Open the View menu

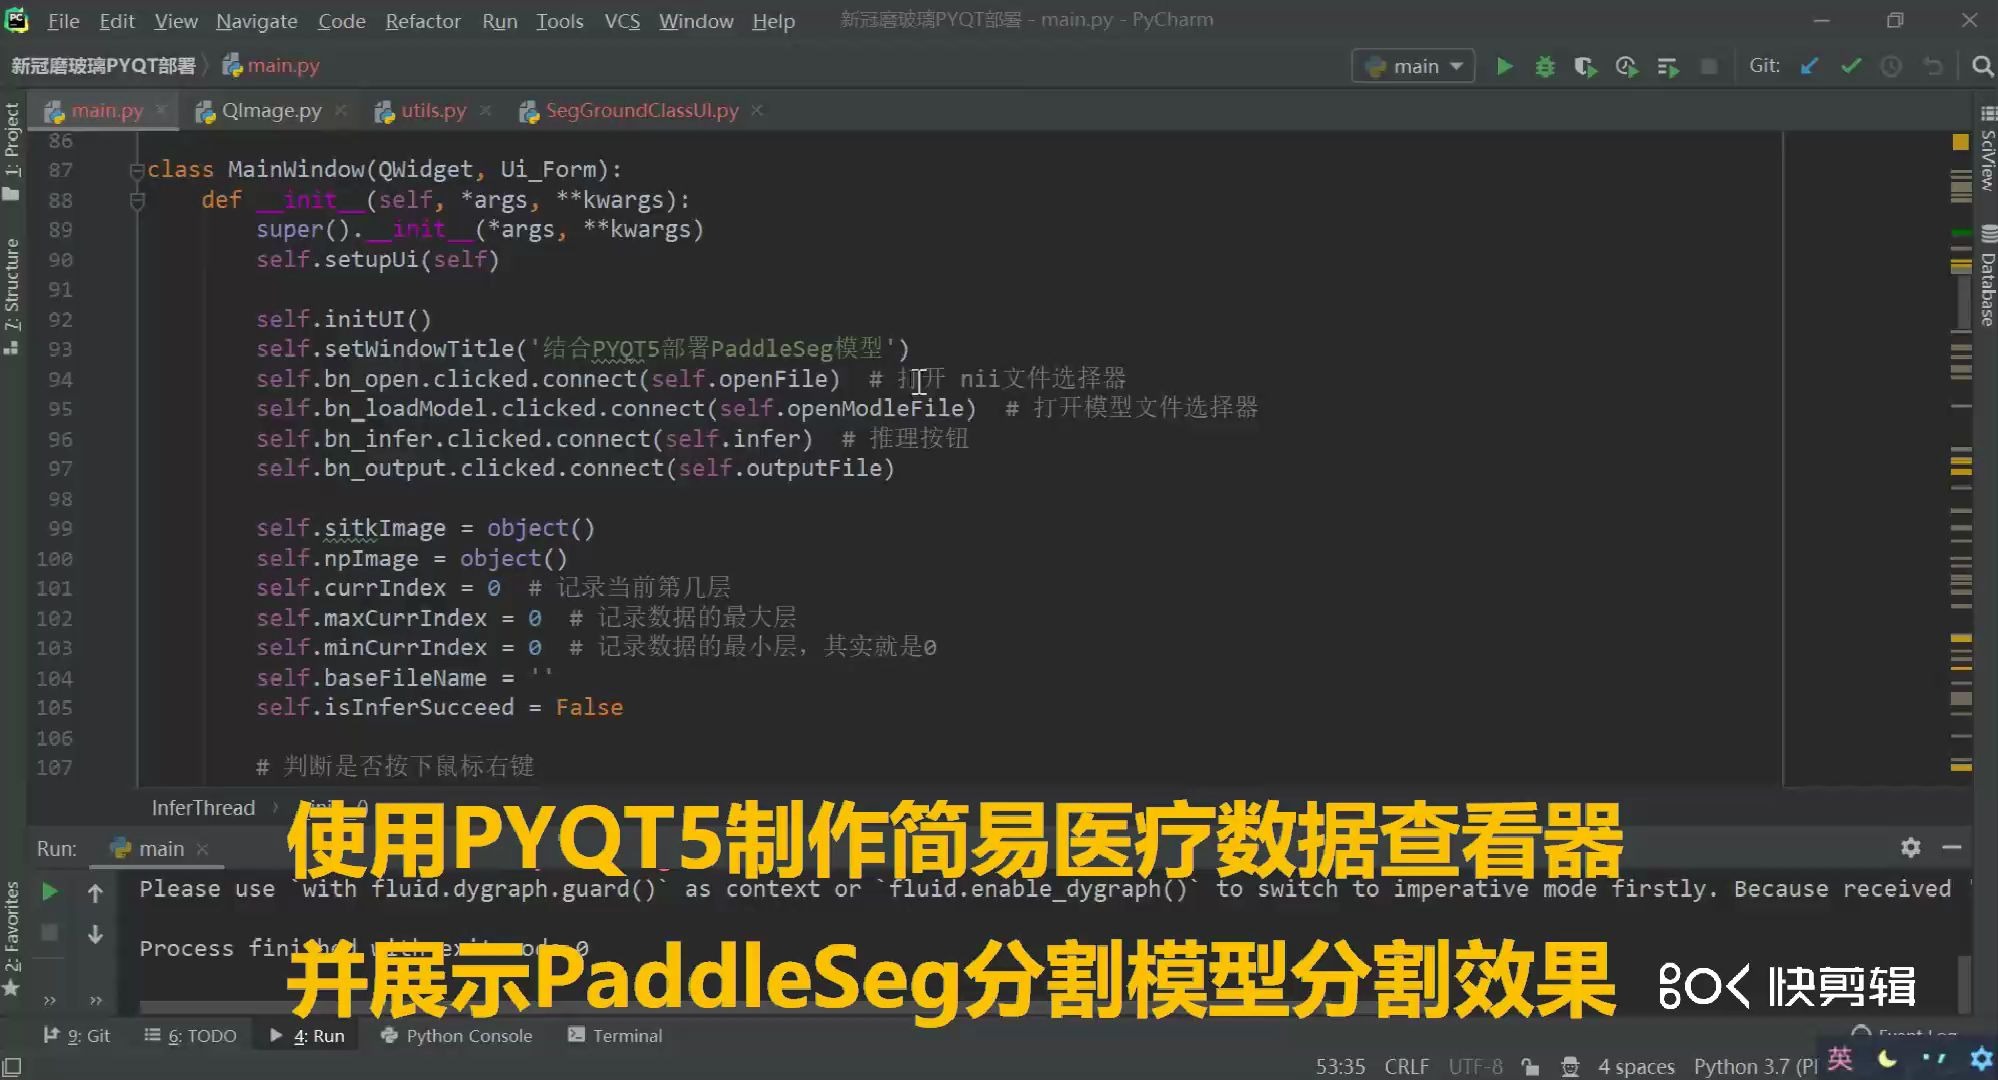pyautogui.click(x=176, y=21)
